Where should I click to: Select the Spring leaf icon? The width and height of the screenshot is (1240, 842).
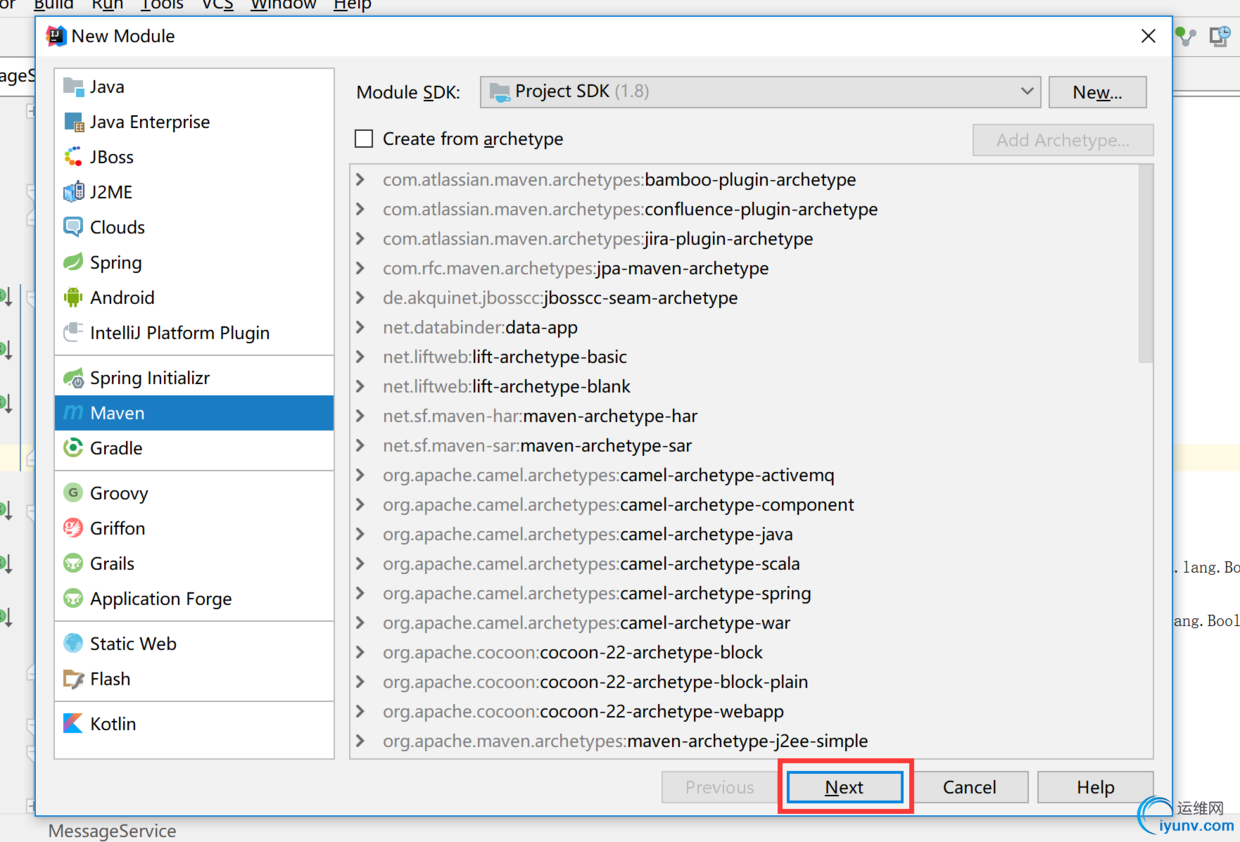click(73, 262)
